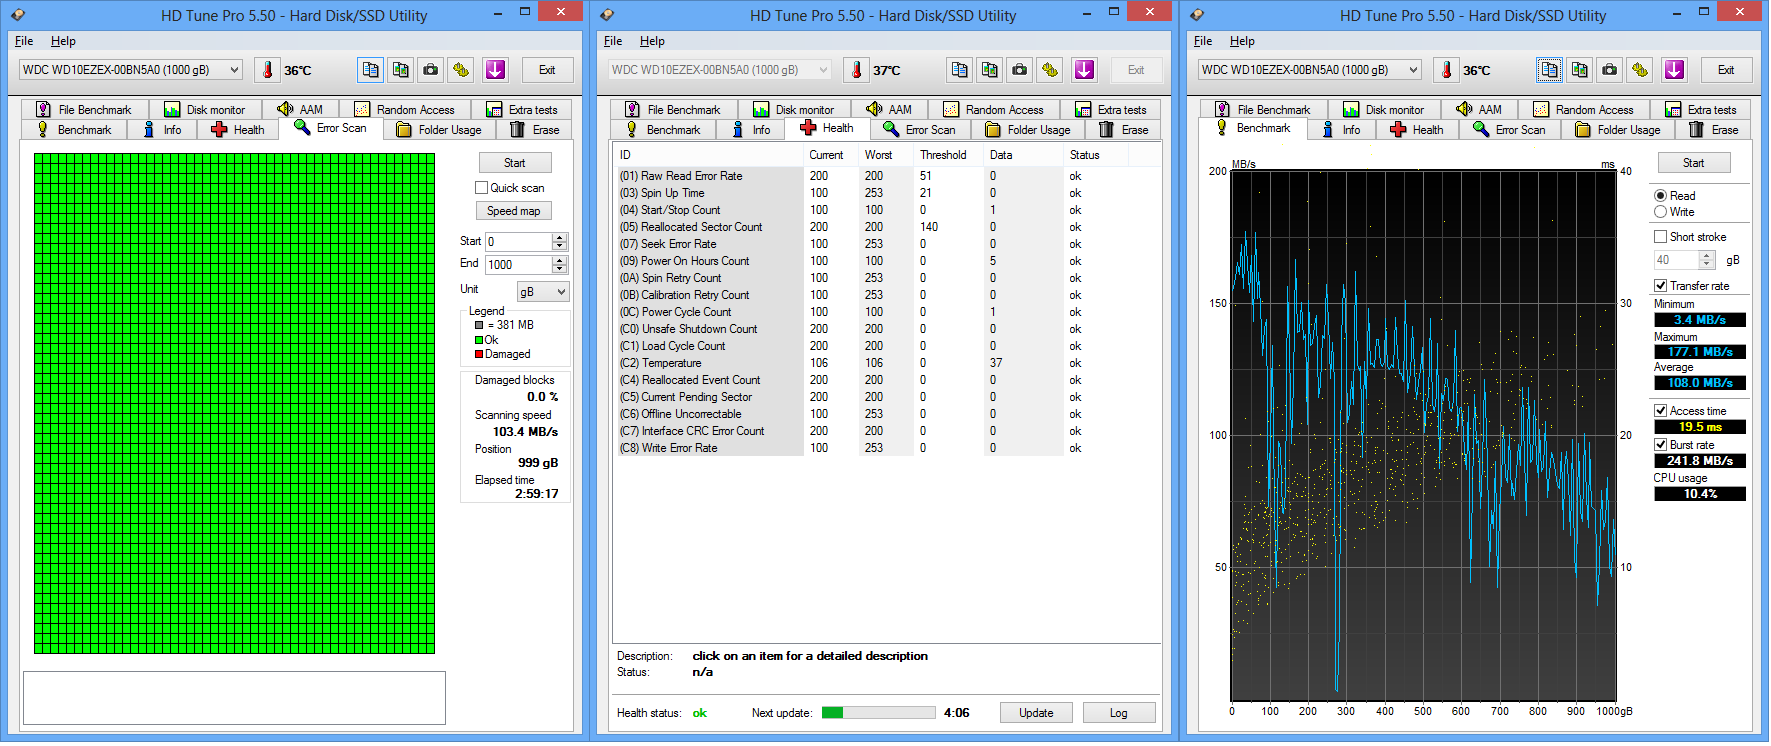Screen dimensions: 1771x746
Task: Switch to Health tab in left window
Action: click(239, 130)
